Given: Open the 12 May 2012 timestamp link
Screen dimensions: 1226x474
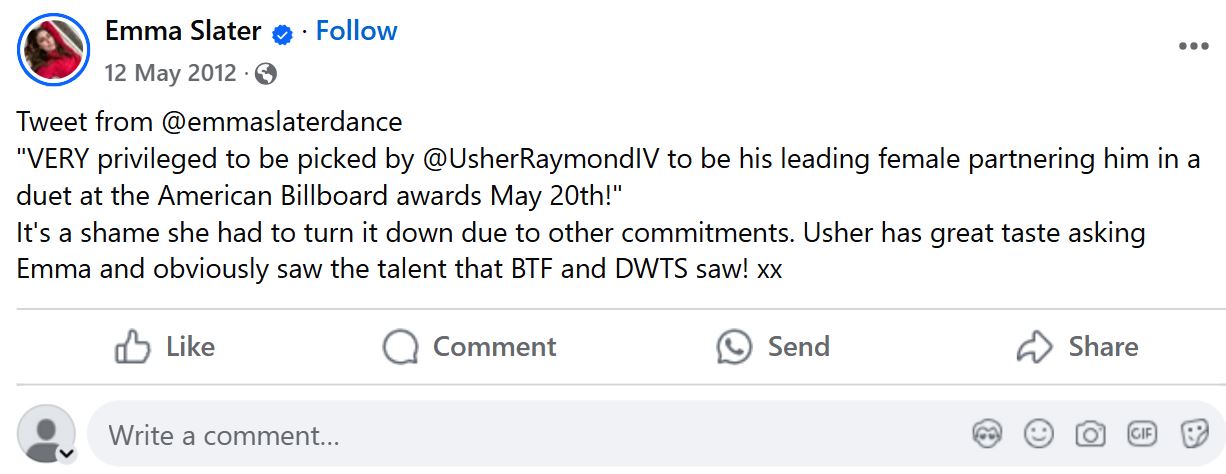Looking at the screenshot, I should [171, 73].
